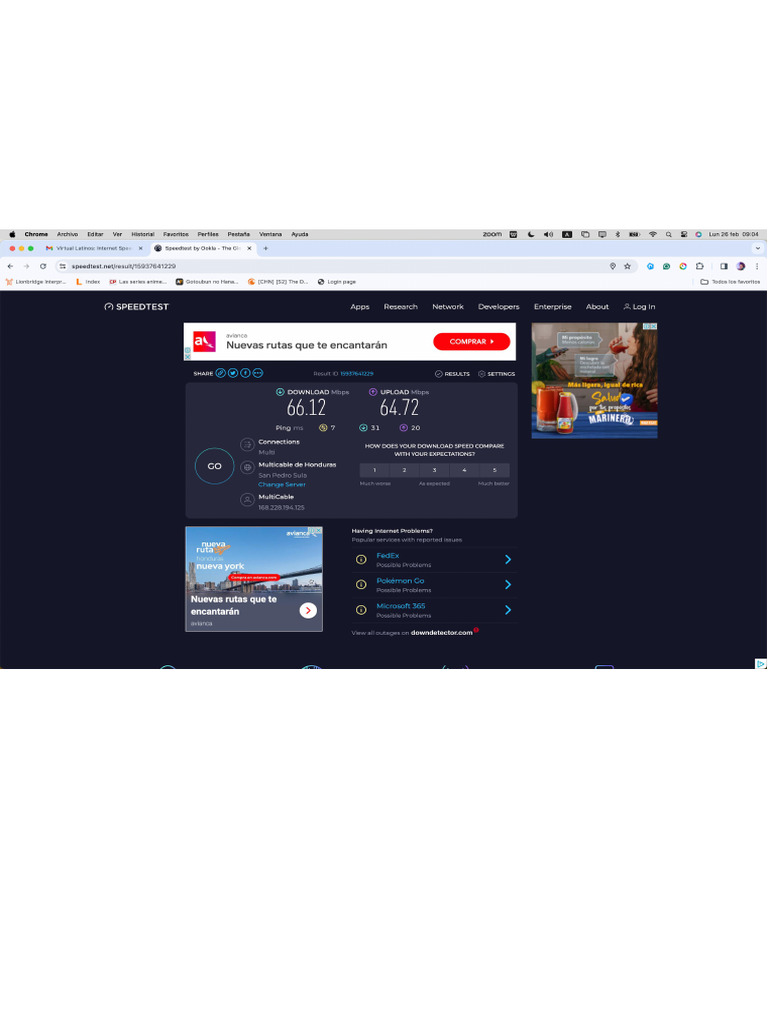Open the Wi-Fi status menu
The width and height of the screenshot is (768, 1024).
(x=652, y=234)
